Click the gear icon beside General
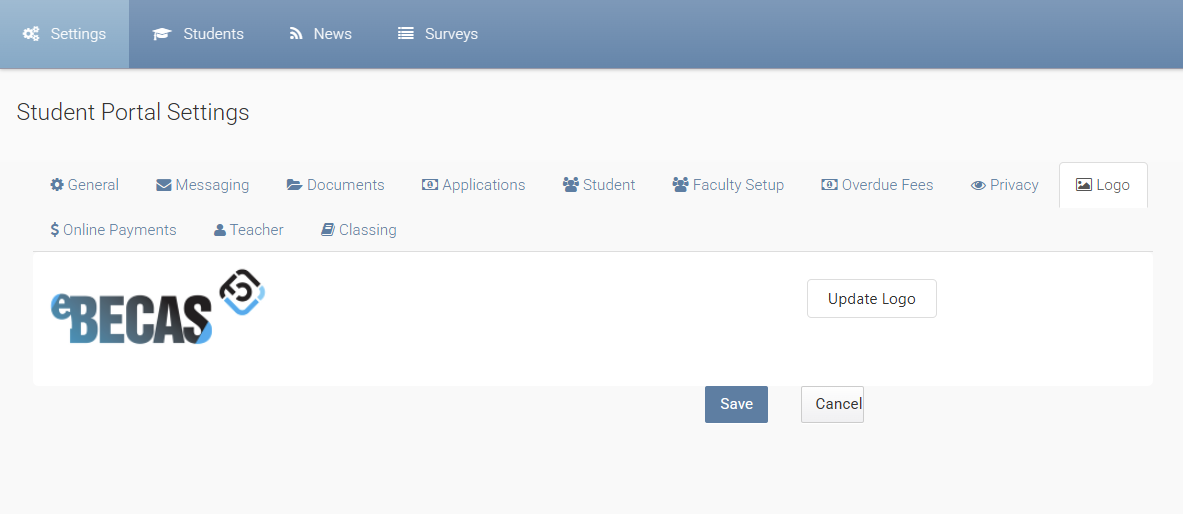This screenshot has width=1183, height=514. (x=57, y=185)
